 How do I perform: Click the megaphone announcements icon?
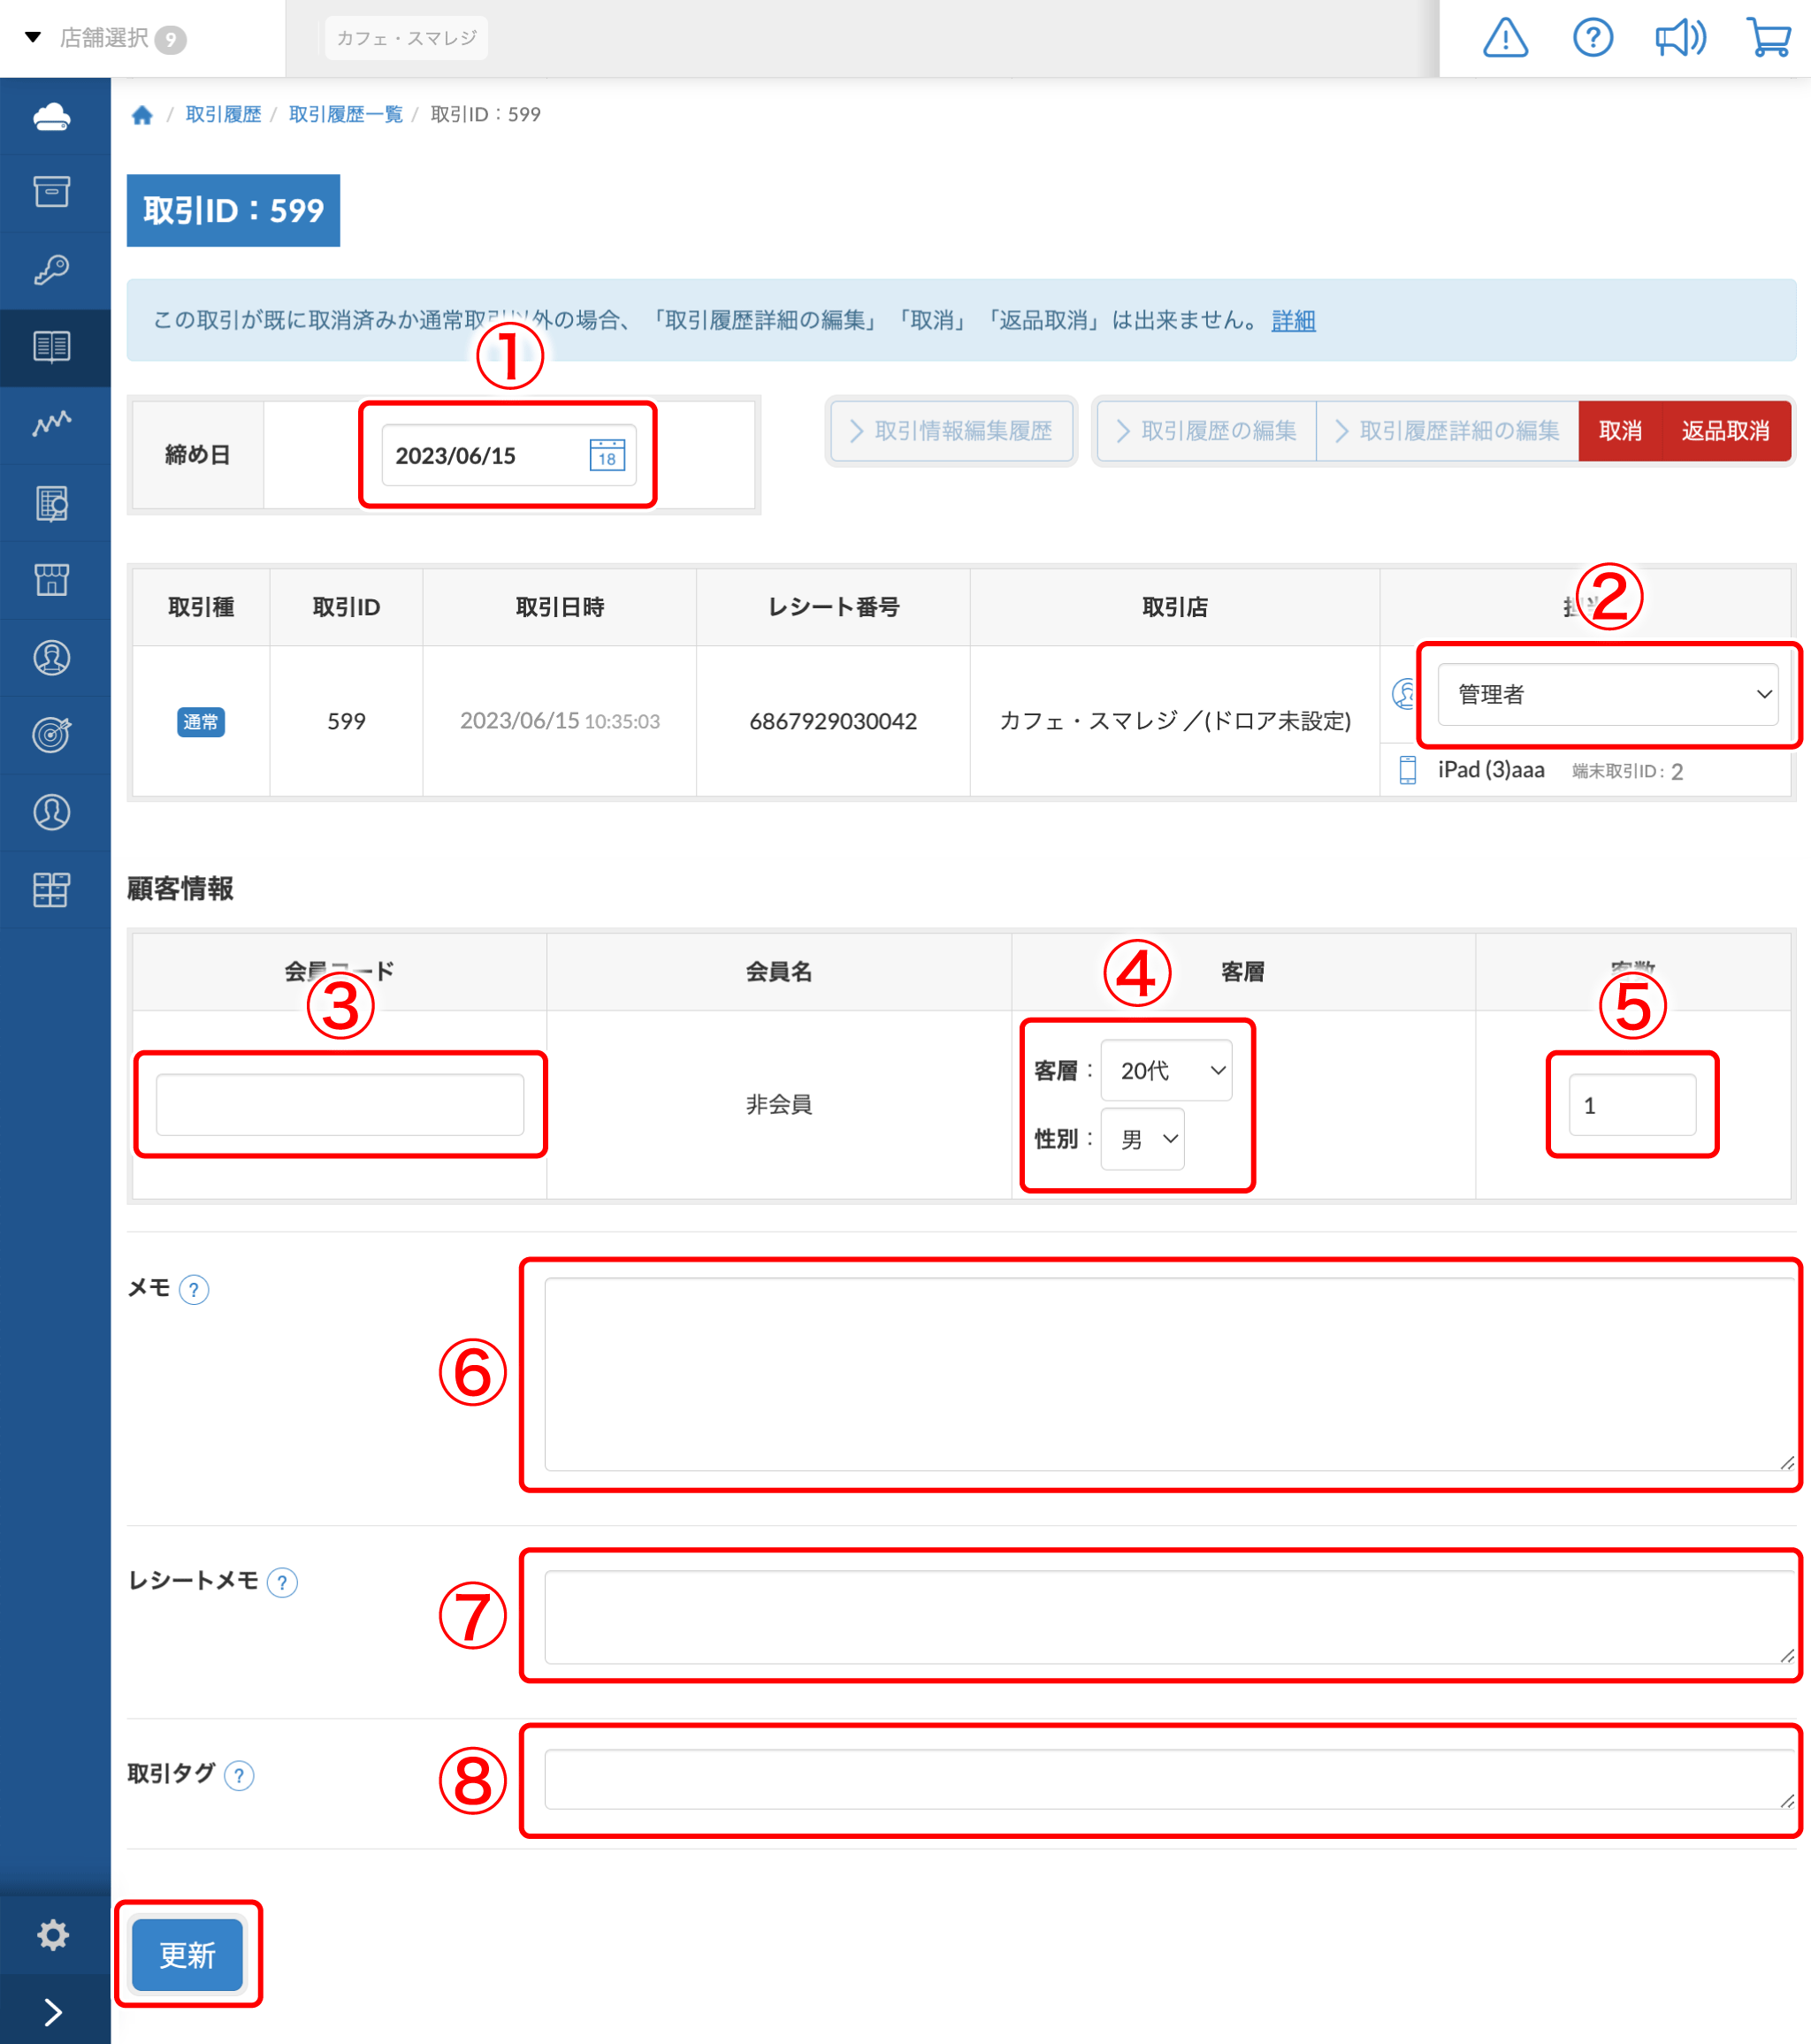click(x=1680, y=38)
